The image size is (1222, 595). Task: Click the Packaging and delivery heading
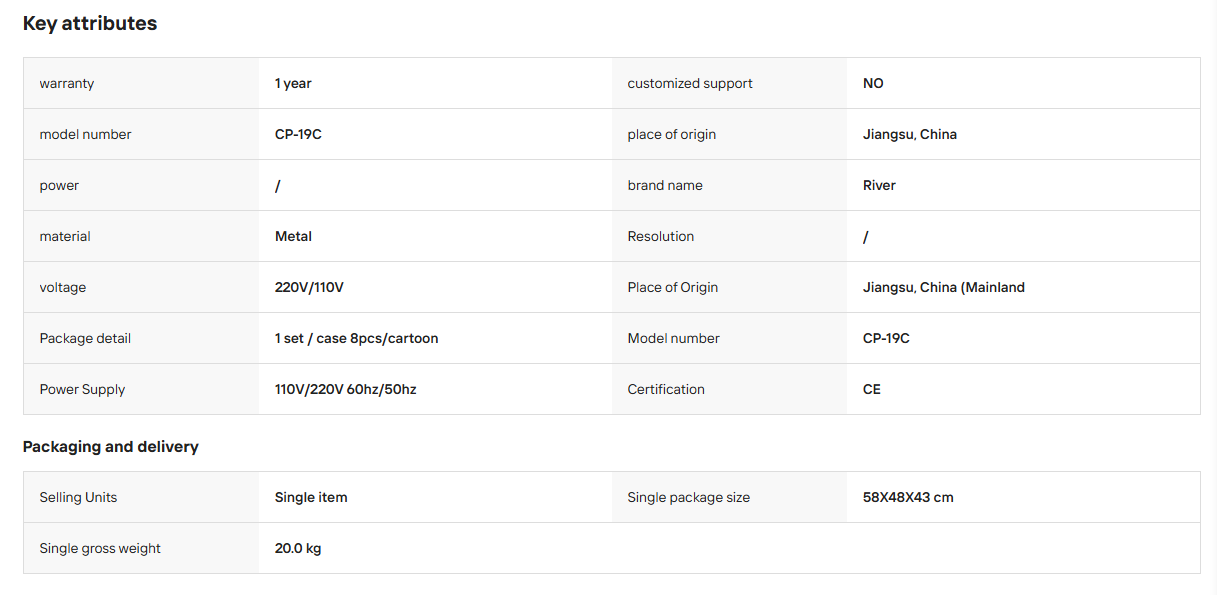111,446
